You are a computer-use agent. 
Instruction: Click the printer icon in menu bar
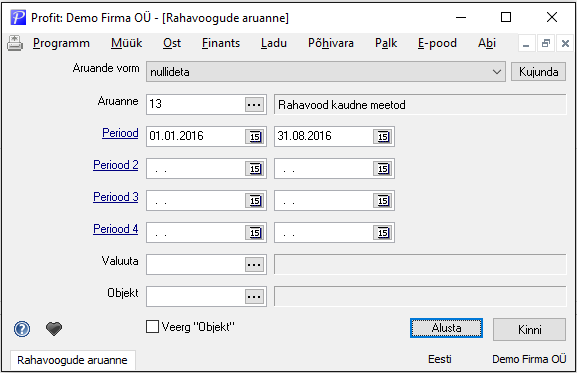click(x=15, y=43)
